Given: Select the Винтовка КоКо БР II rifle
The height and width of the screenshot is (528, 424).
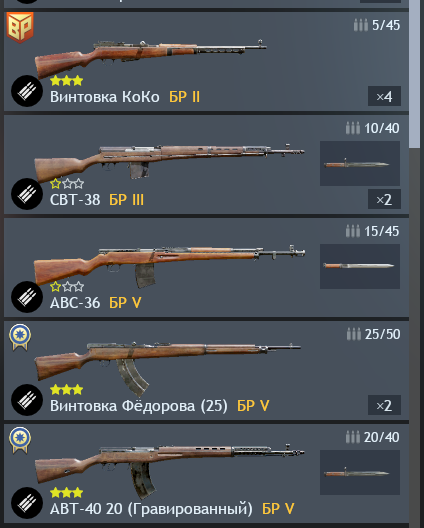Looking at the screenshot, I should coord(151,57).
